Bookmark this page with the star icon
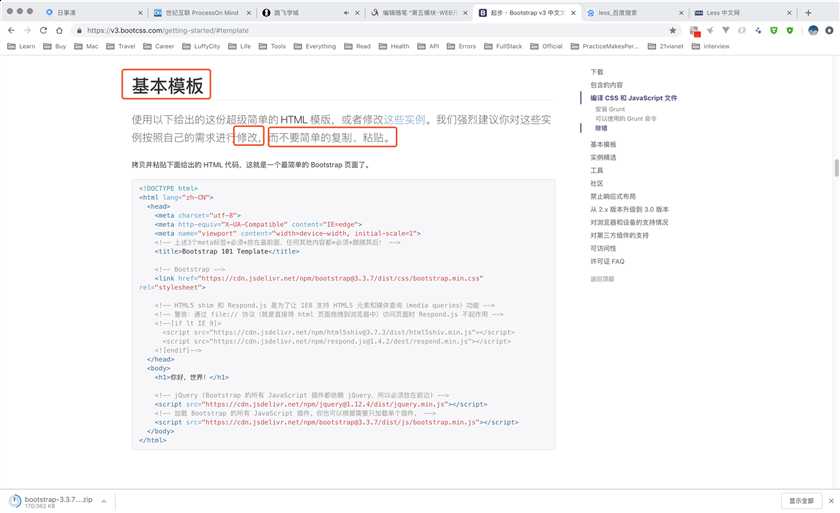840x513 pixels. (673, 31)
